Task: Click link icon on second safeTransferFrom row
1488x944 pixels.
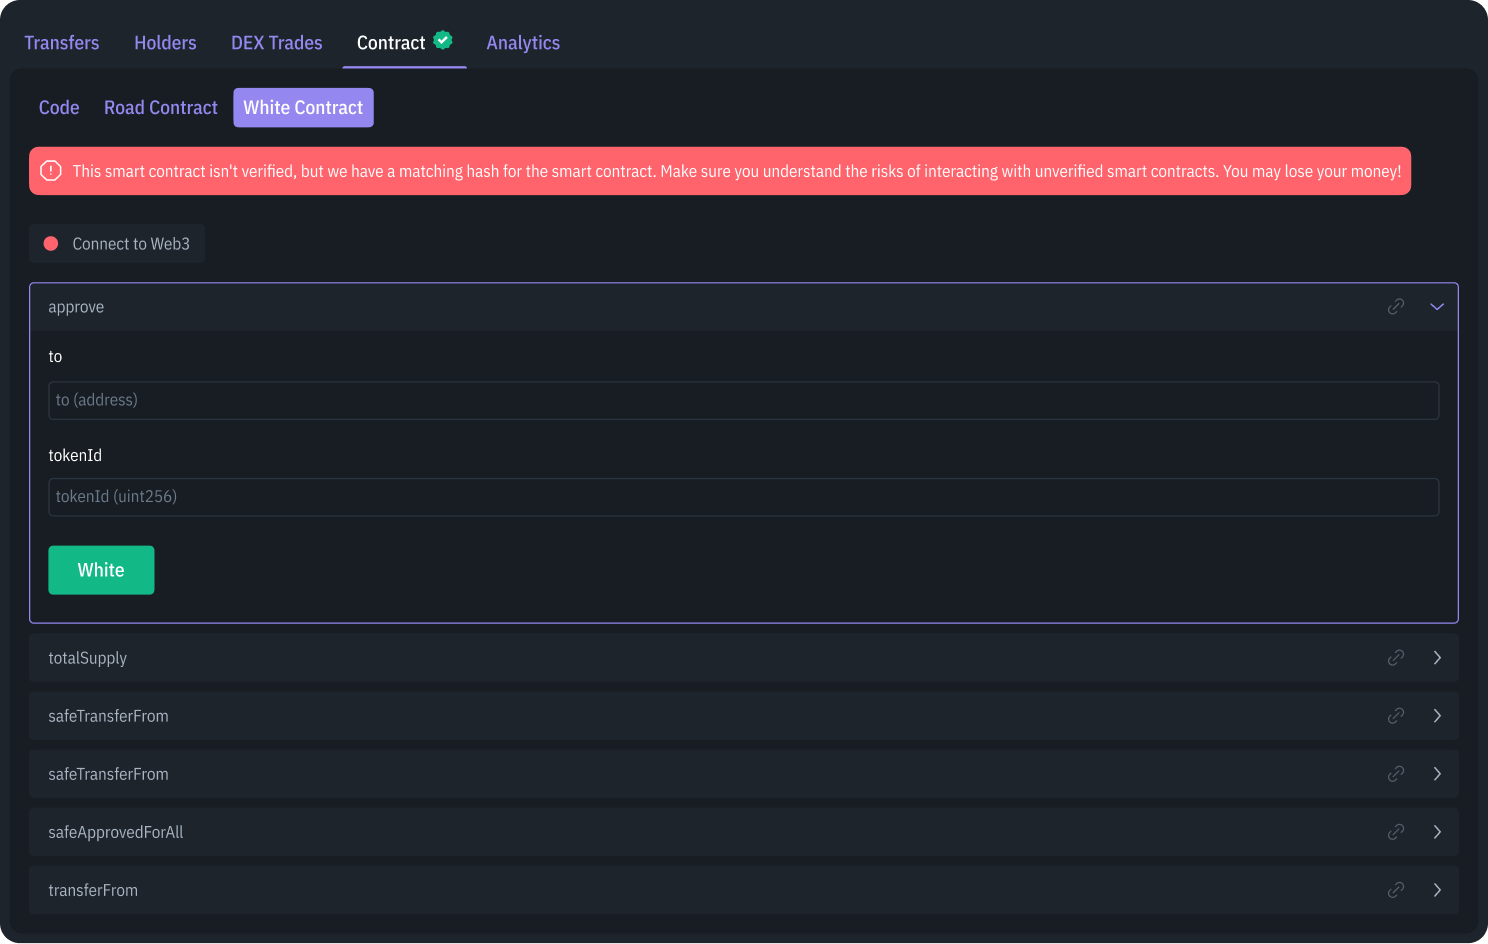Action: tap(1396, 774)
